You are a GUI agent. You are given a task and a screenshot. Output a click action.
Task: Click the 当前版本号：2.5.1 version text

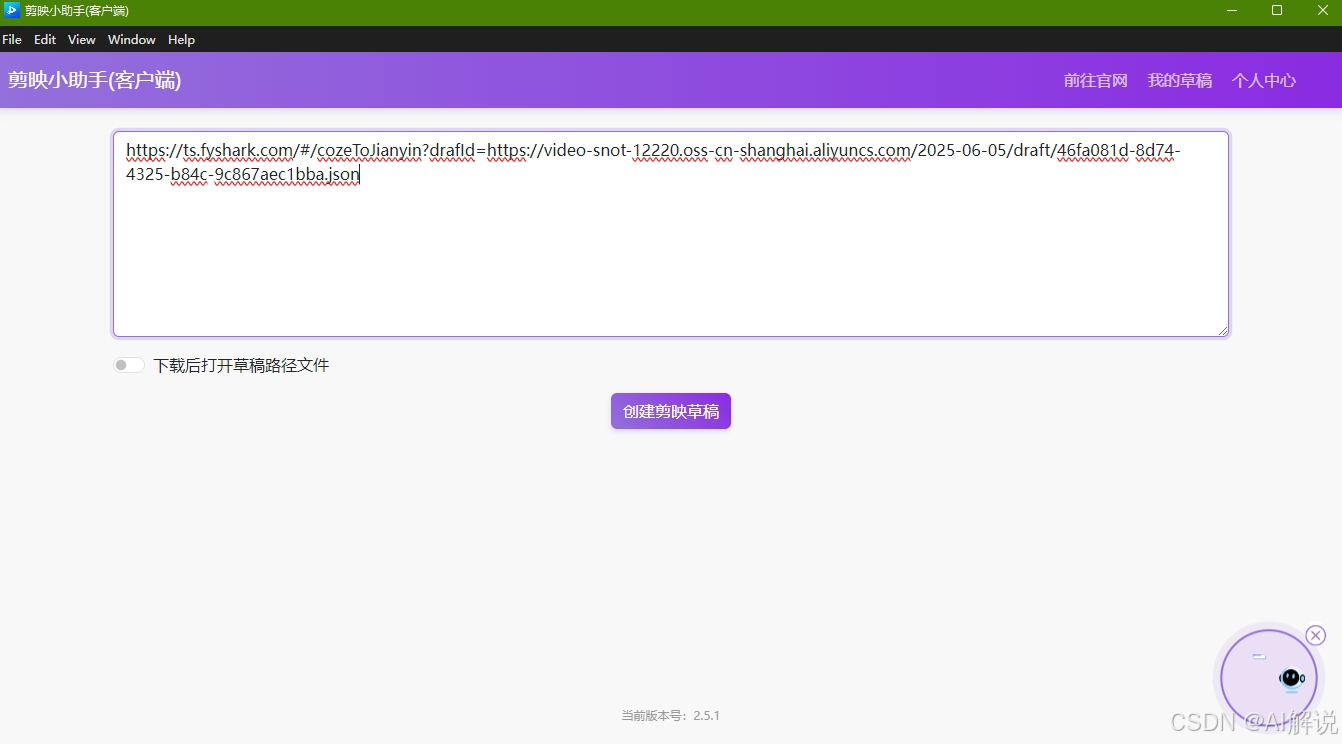click(671, 715)
